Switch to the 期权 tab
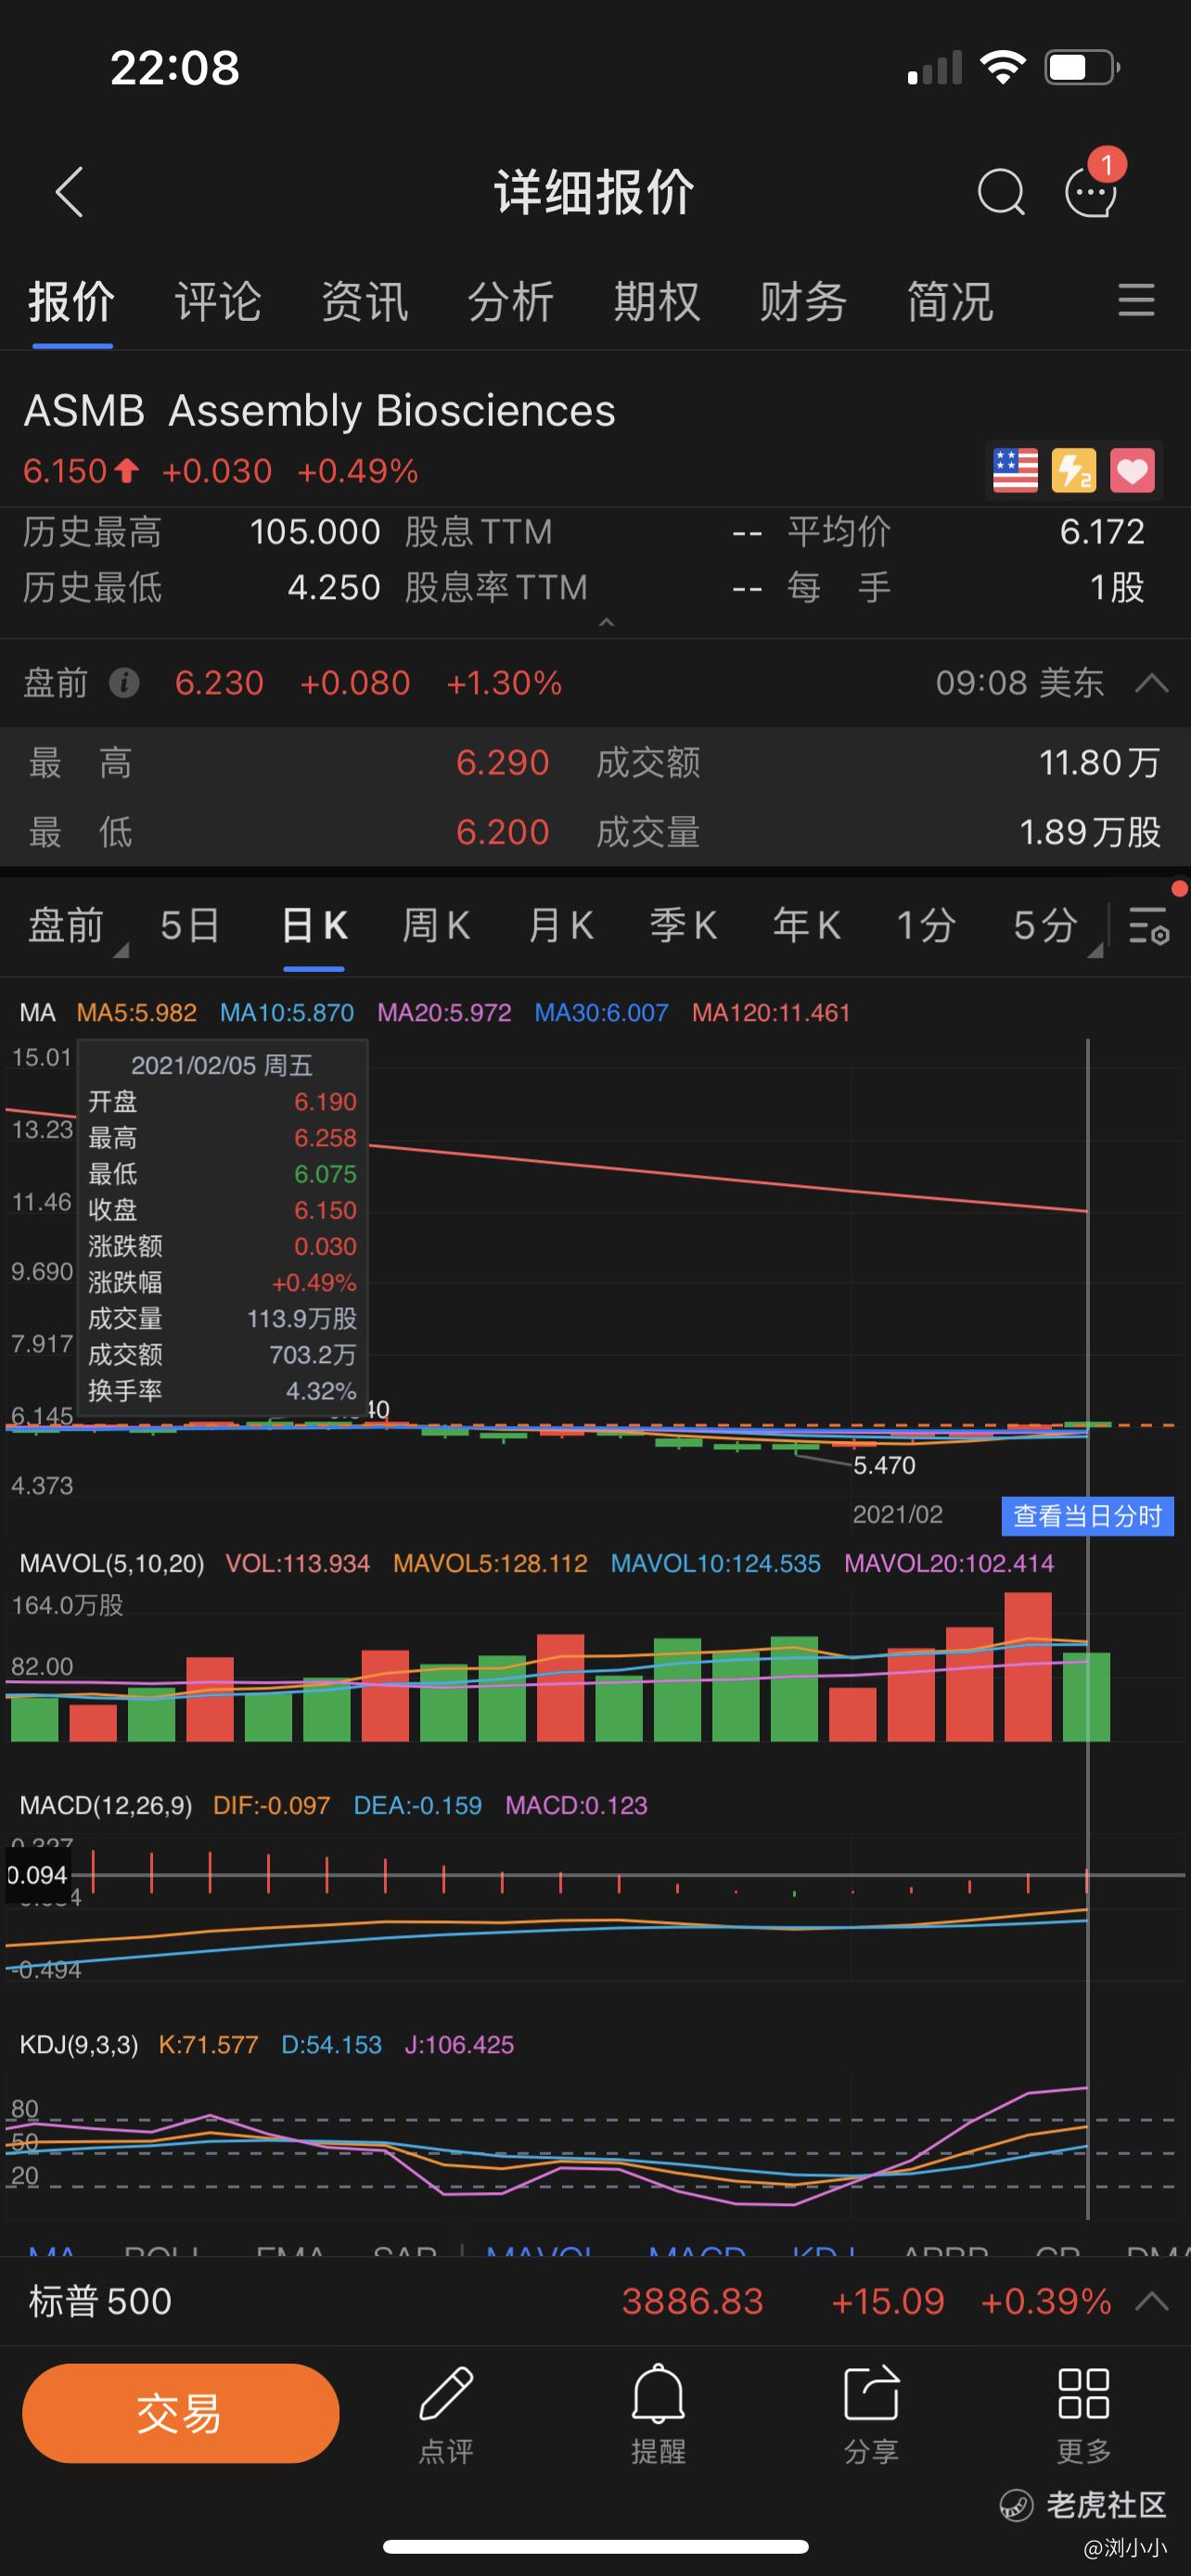The width and height of the screenshot is (1191, 2576). [657, 301]
